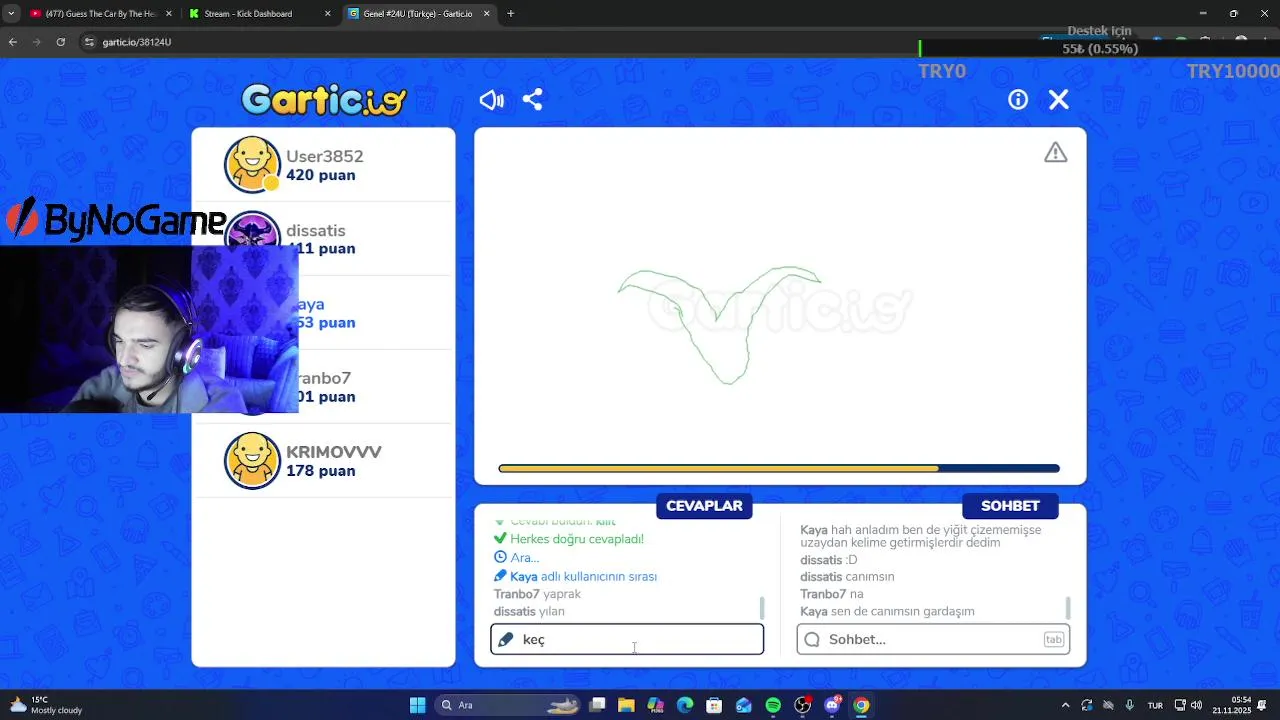Click the share room icon
Viewport: 1280px width, 720px height.
532,100
